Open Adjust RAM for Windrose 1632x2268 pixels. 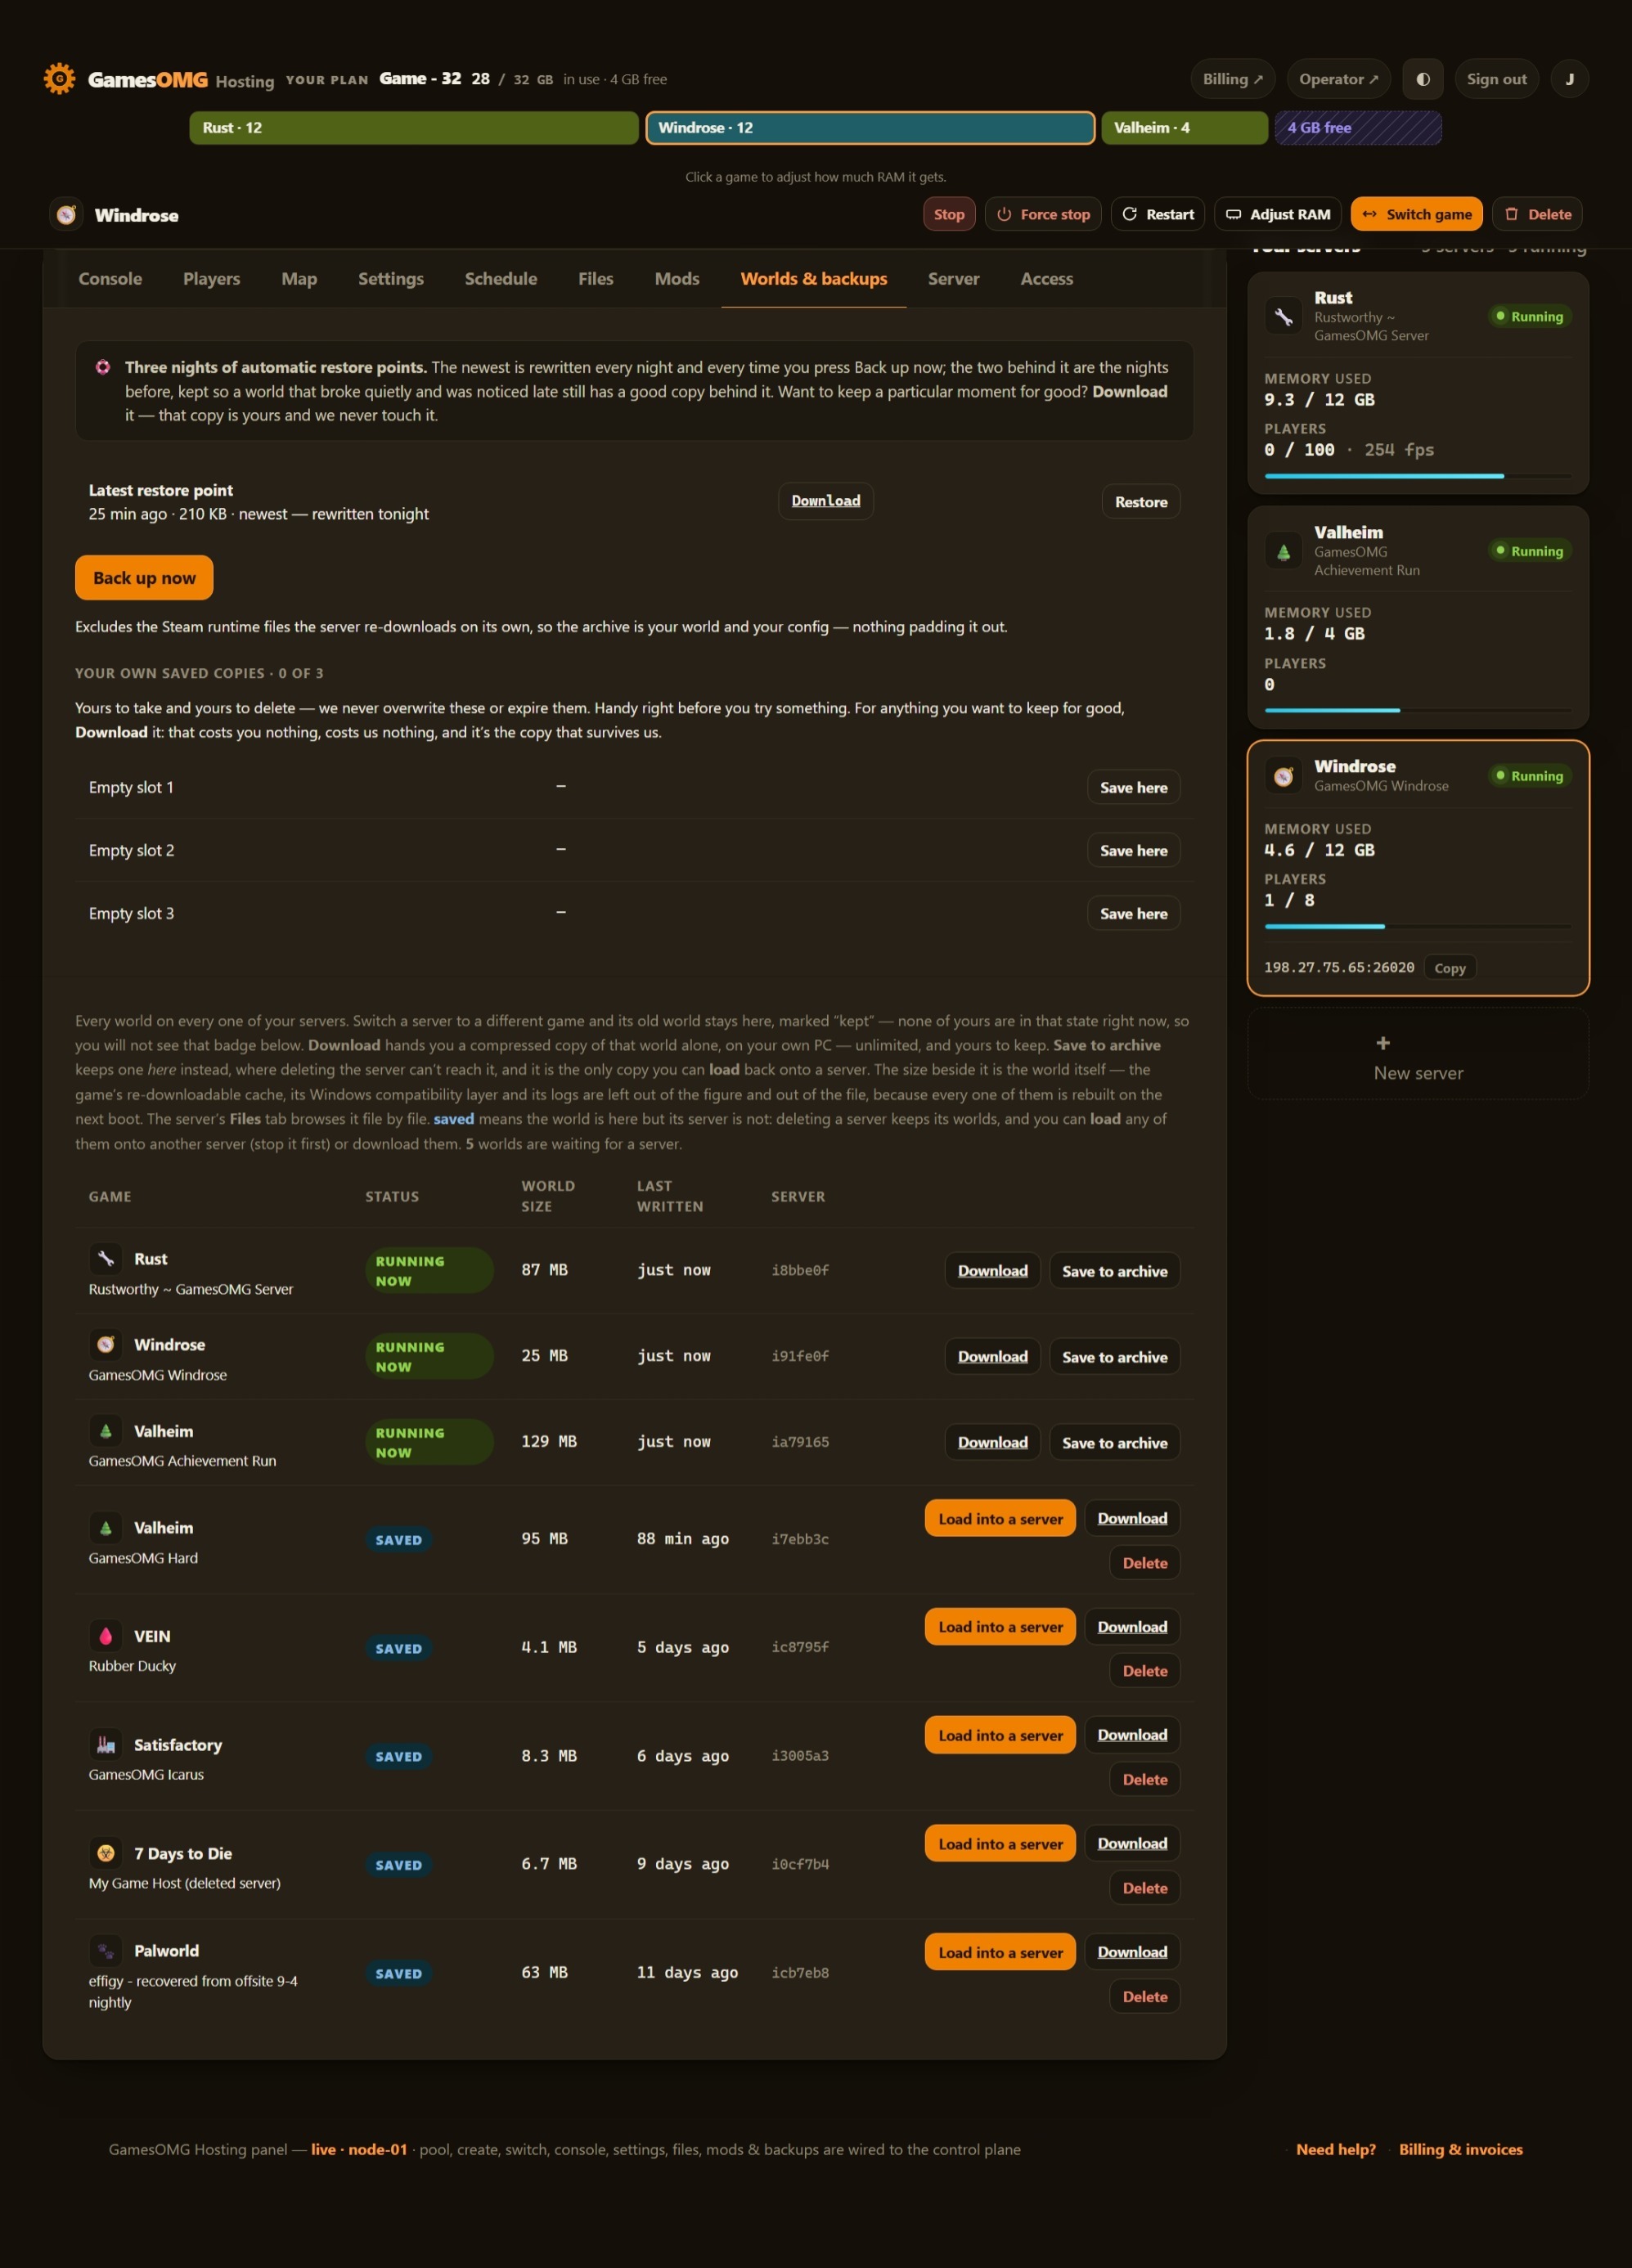[x=1279, y=214]
